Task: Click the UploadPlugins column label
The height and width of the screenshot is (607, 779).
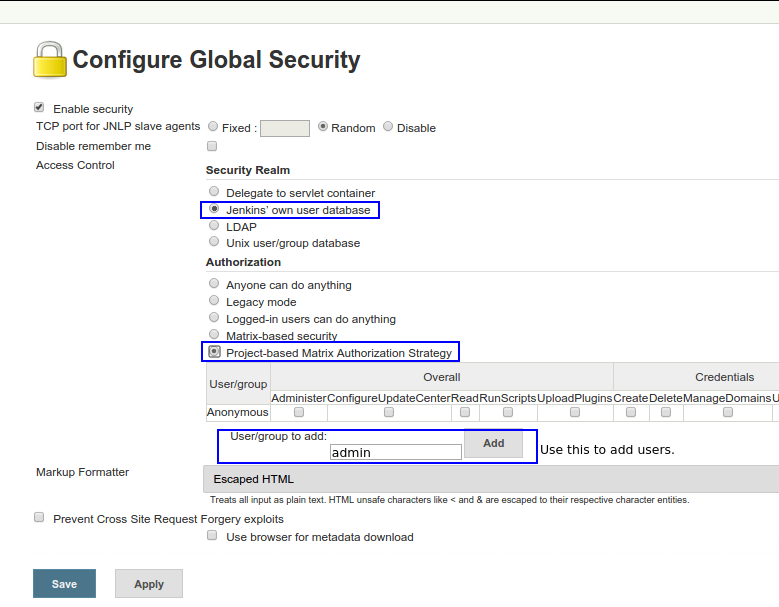Action: [x=575, y=398]
